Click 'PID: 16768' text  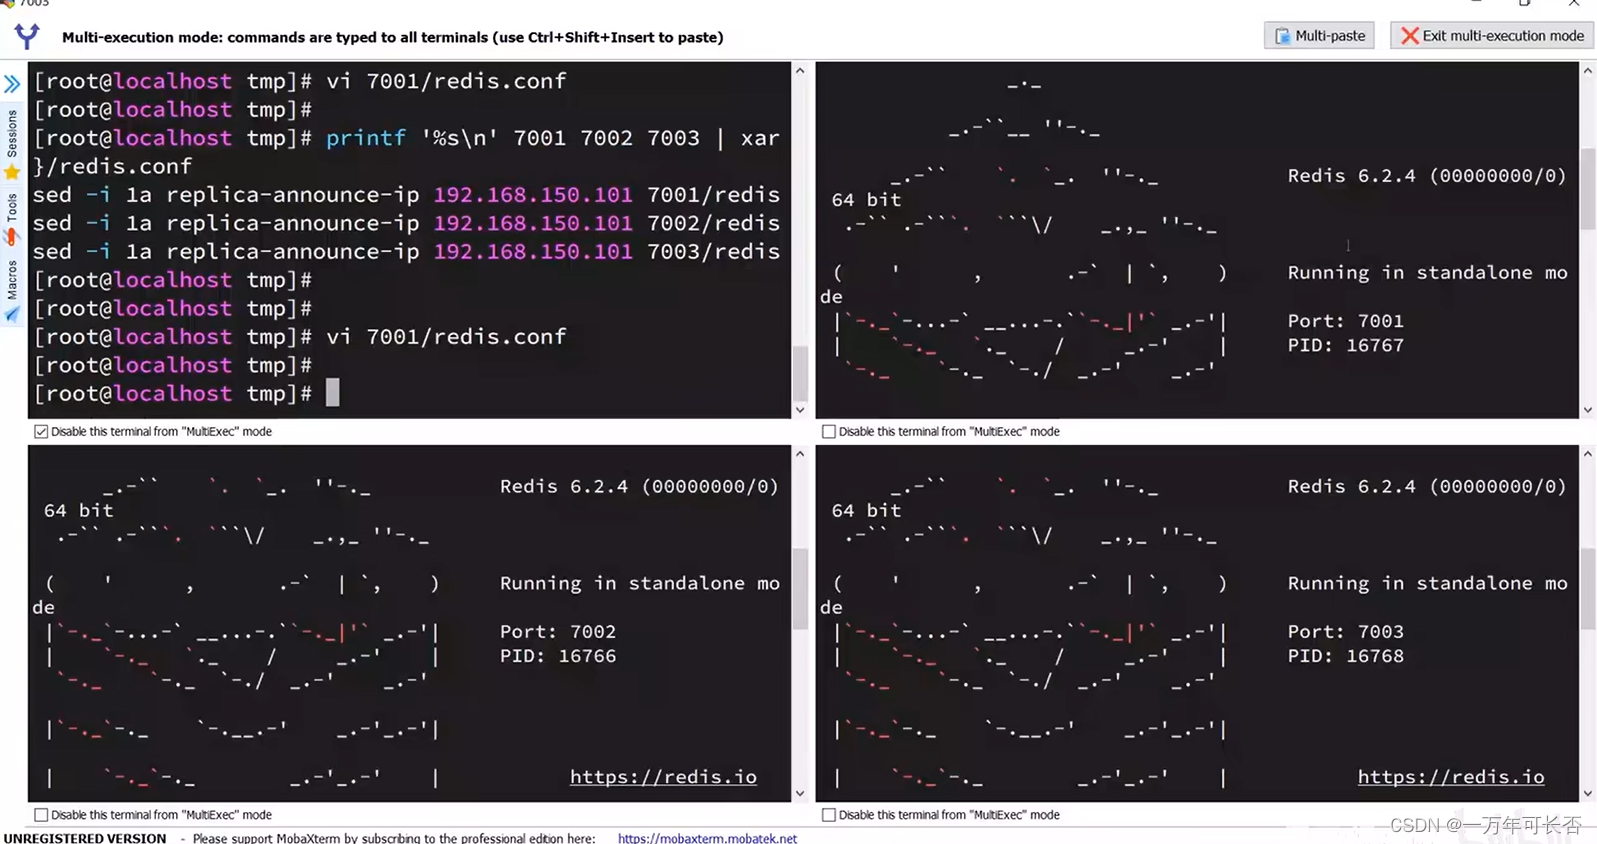(x=1345, y=656)
